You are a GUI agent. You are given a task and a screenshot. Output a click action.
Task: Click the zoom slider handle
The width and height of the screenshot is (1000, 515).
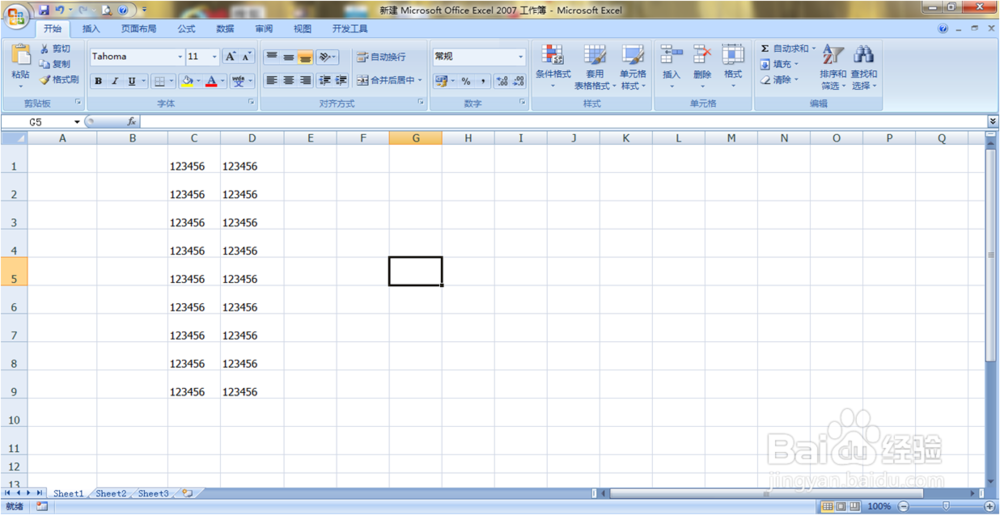tap(945, 506)
